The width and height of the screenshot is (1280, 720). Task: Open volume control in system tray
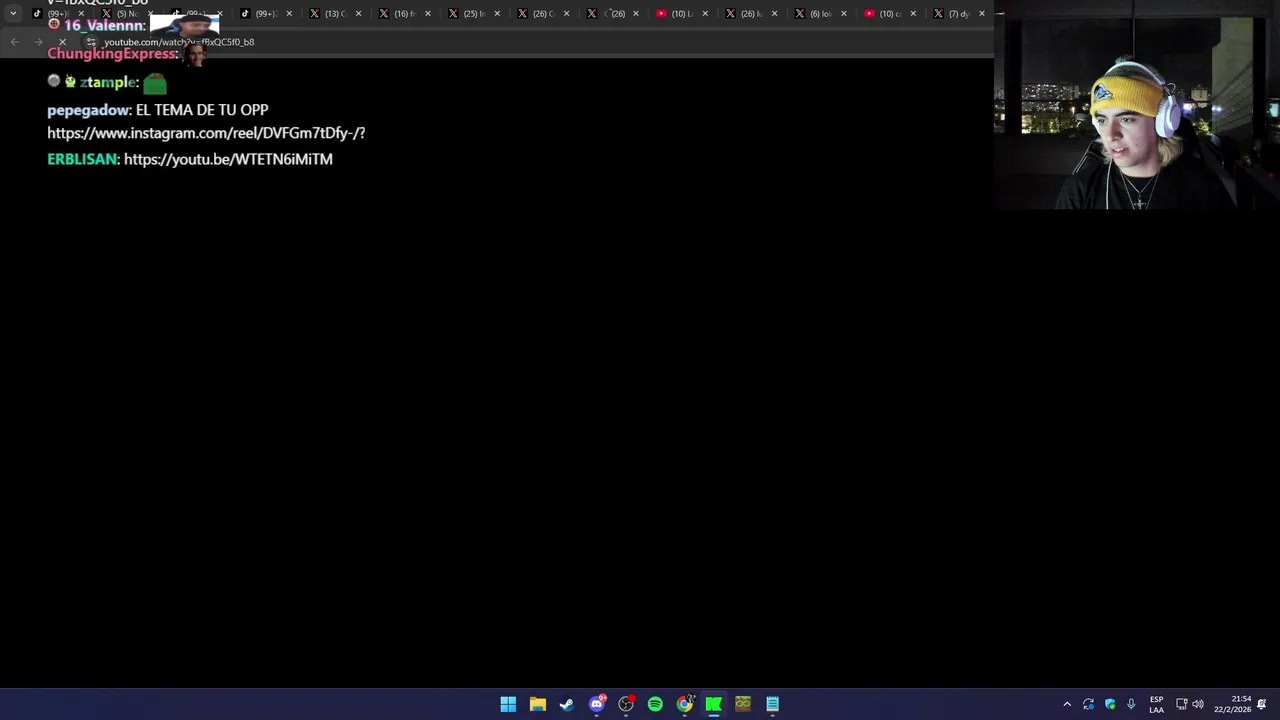1198,704
